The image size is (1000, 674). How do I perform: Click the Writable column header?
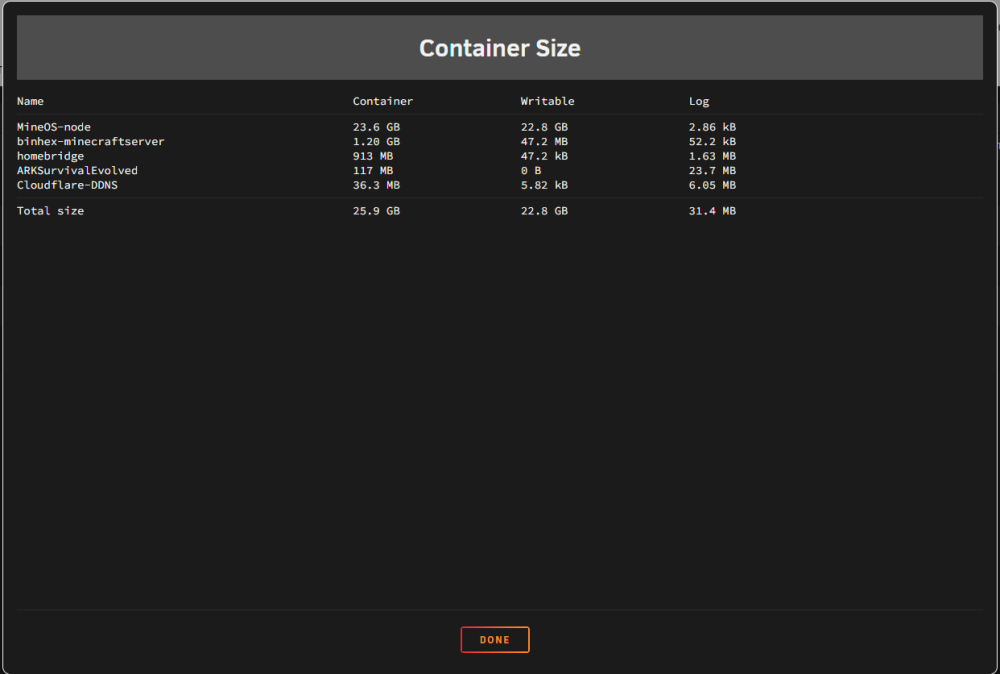[x=547, y=101]
